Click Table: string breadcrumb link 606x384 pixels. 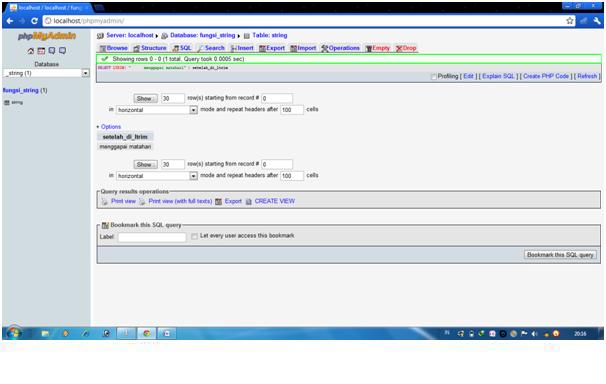click(x=270, y=35)
